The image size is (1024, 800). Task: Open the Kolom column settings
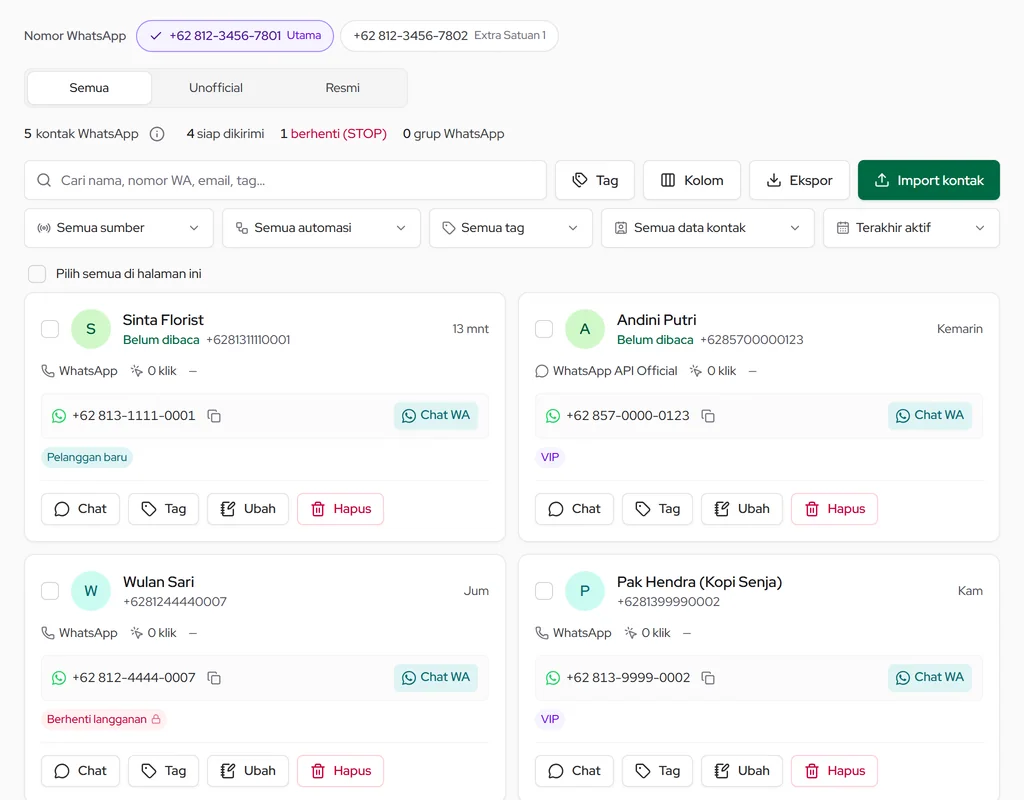coord(692,180)
